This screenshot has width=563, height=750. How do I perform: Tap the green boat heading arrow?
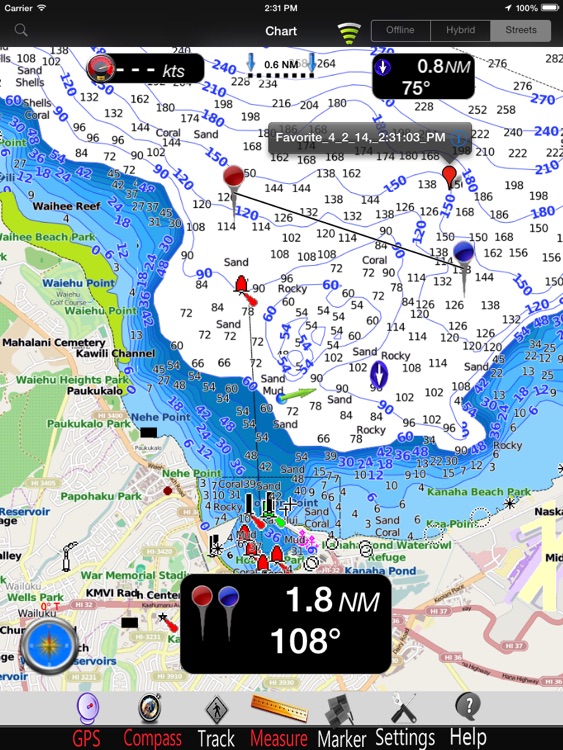[x=297, y=395]
